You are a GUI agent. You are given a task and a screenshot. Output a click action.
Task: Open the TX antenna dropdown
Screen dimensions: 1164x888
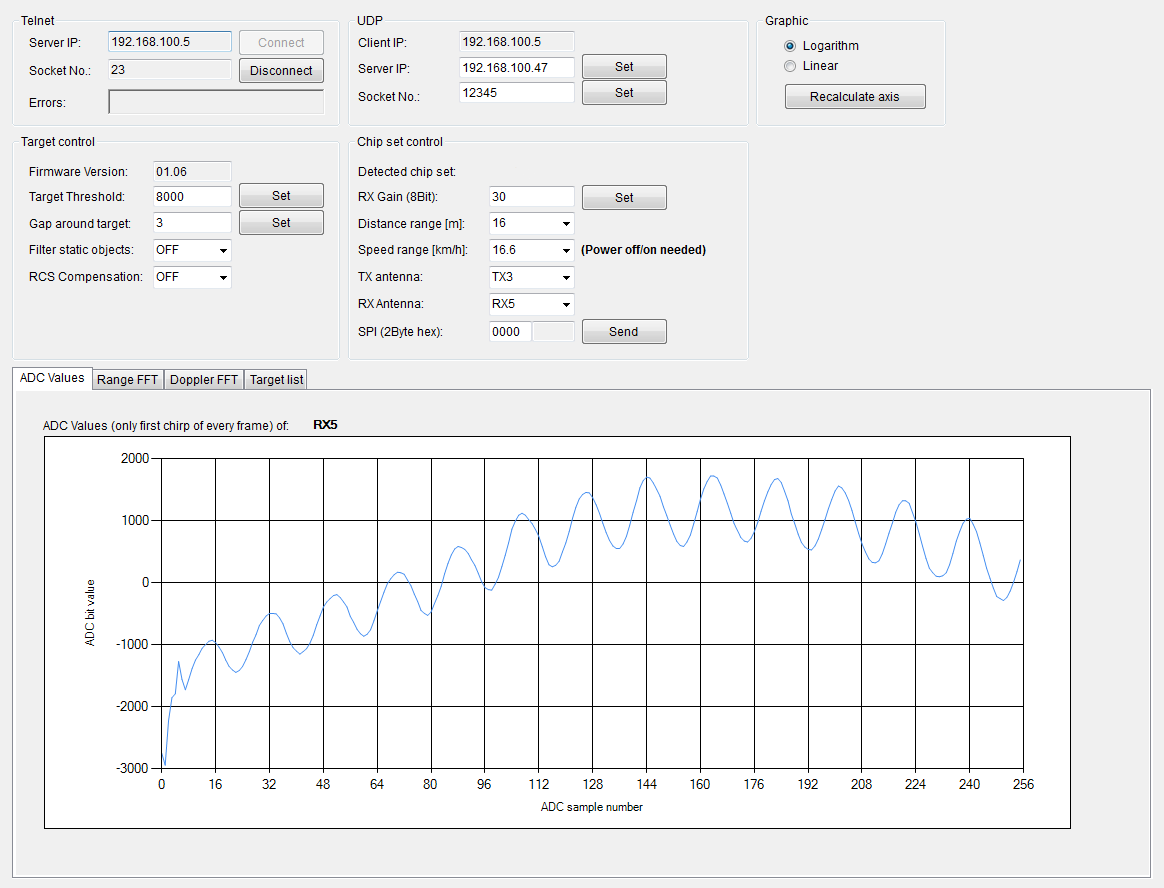532,278
